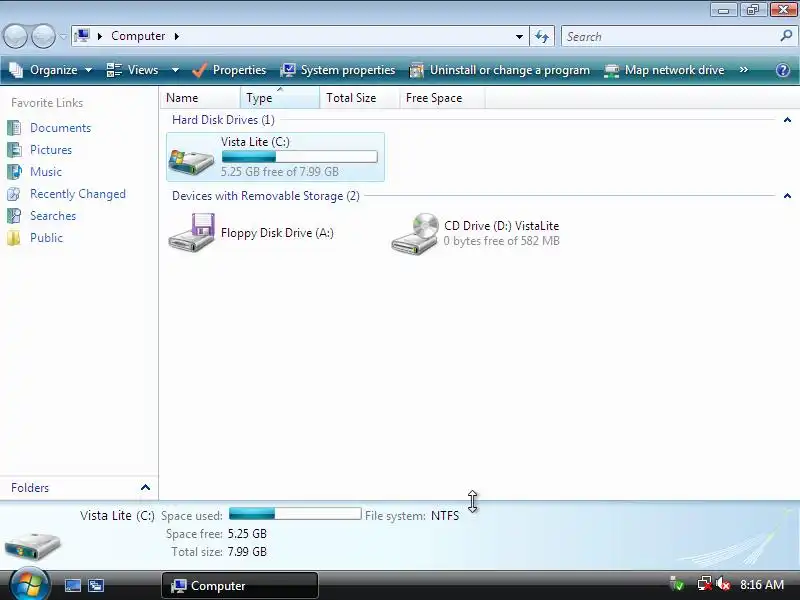
Task: Open Documents in Favorite Links
Action: point(60,128)
